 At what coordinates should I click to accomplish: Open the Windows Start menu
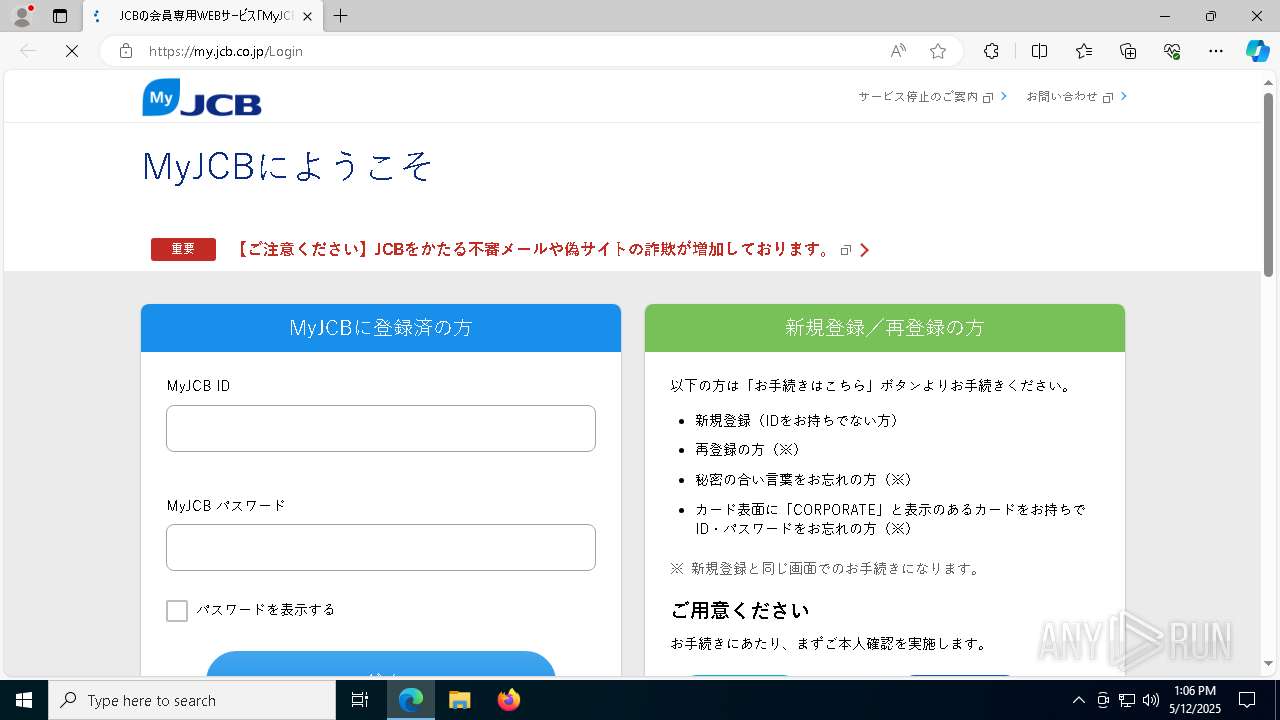point(23,700)
